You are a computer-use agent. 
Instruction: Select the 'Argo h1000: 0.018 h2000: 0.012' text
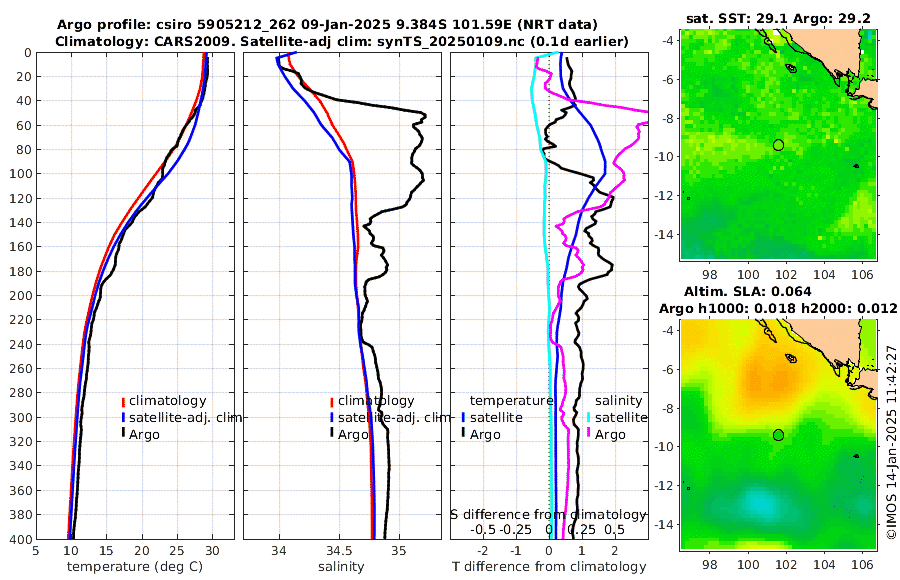pyautogui.click(x=778, y=308)
